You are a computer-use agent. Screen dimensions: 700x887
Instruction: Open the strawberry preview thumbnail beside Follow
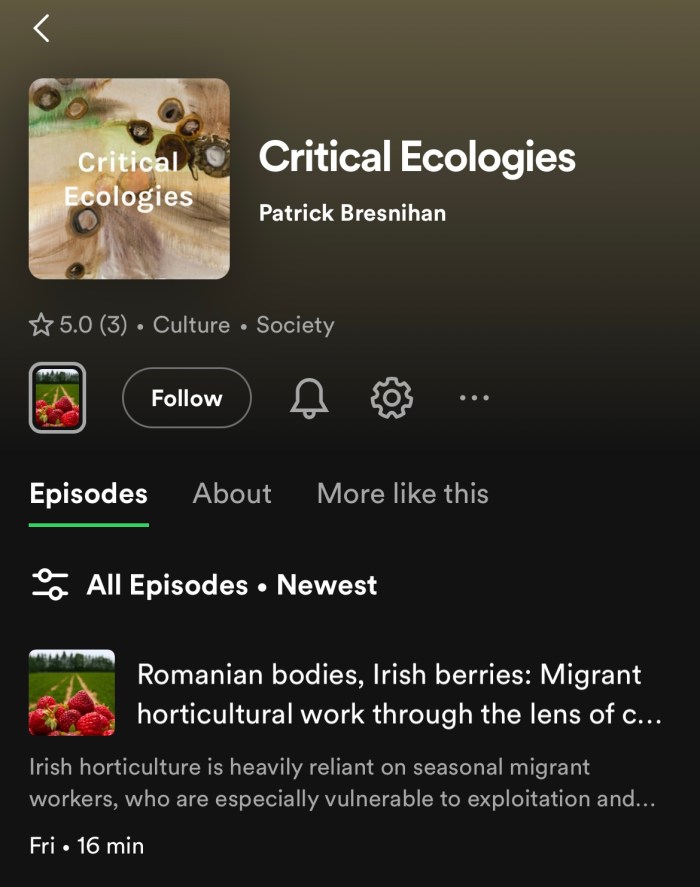(x=57, y=398)
